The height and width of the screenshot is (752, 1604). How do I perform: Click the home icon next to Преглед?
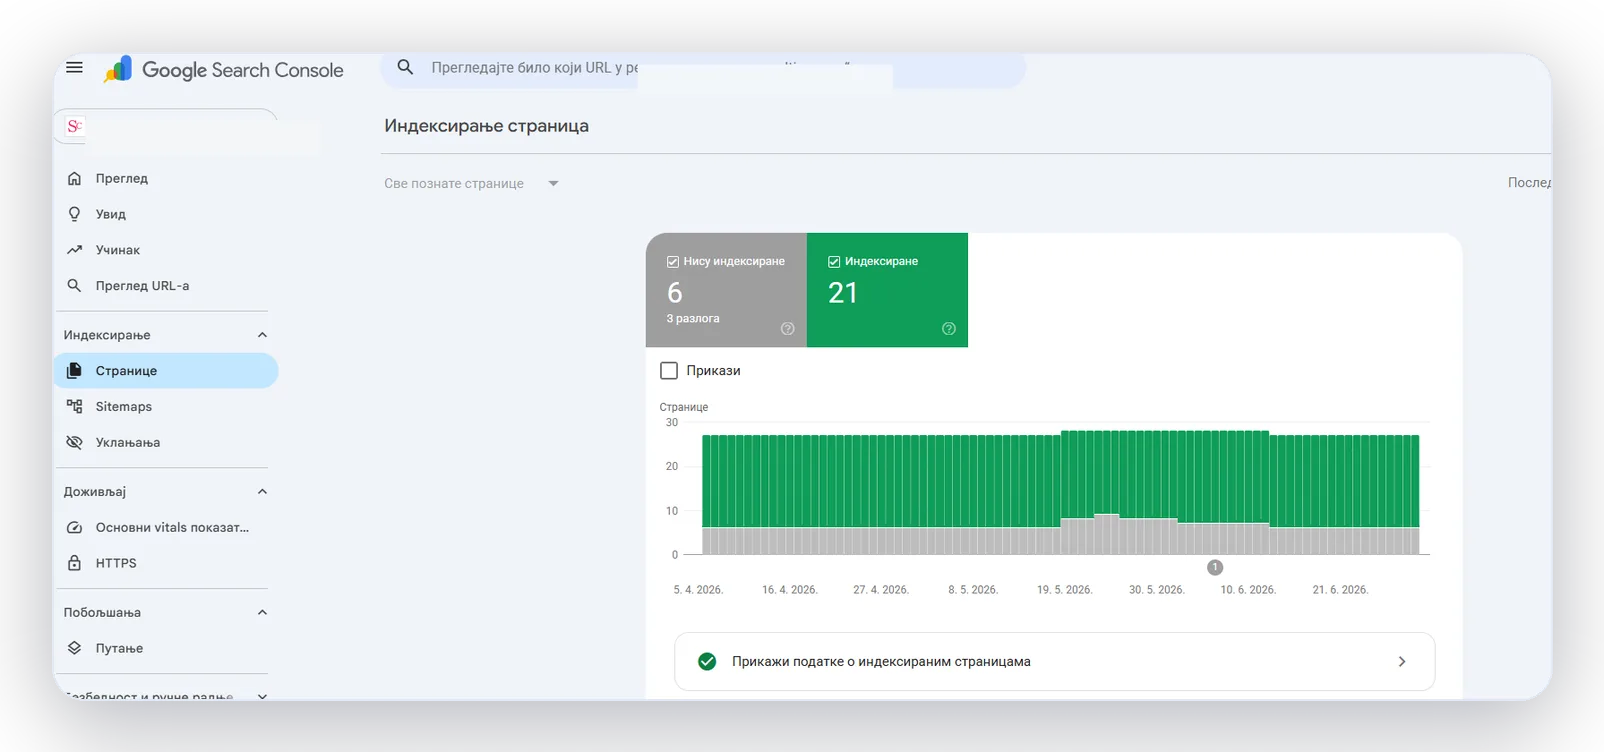[x=74, y=178]
